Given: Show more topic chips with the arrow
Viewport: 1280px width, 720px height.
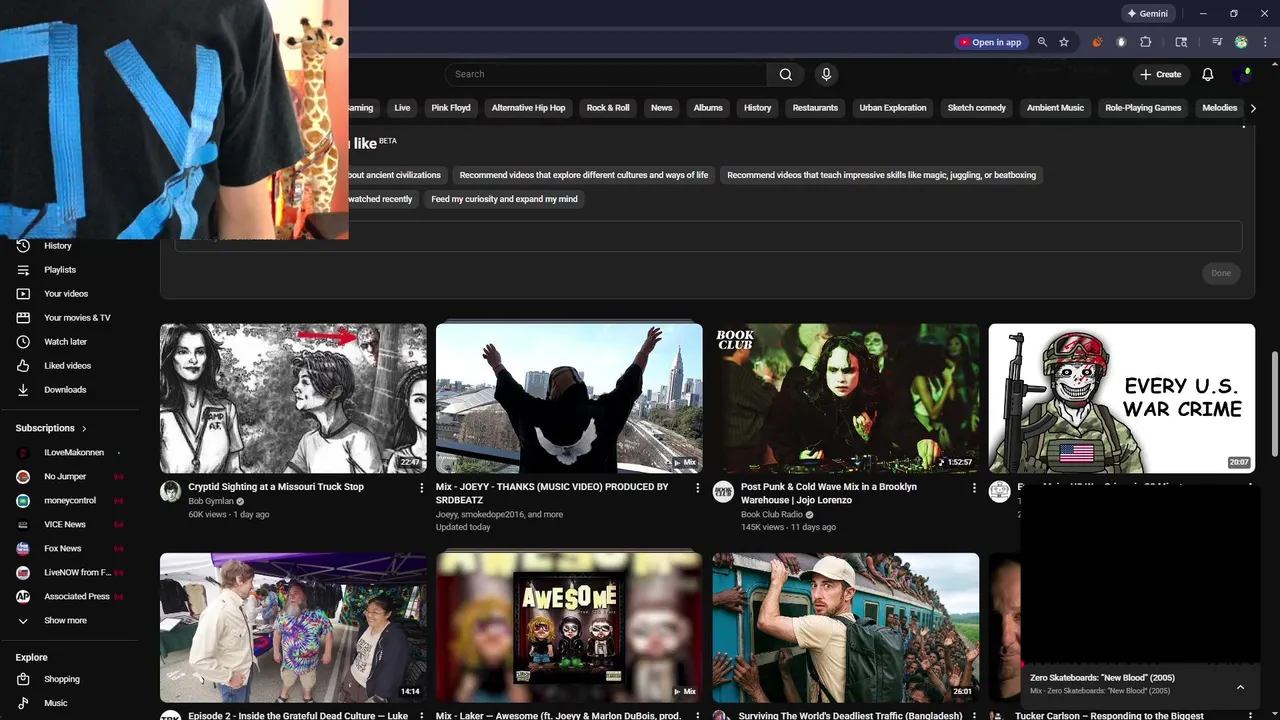Looking at the screenshot, I should tap(1253, 108).
